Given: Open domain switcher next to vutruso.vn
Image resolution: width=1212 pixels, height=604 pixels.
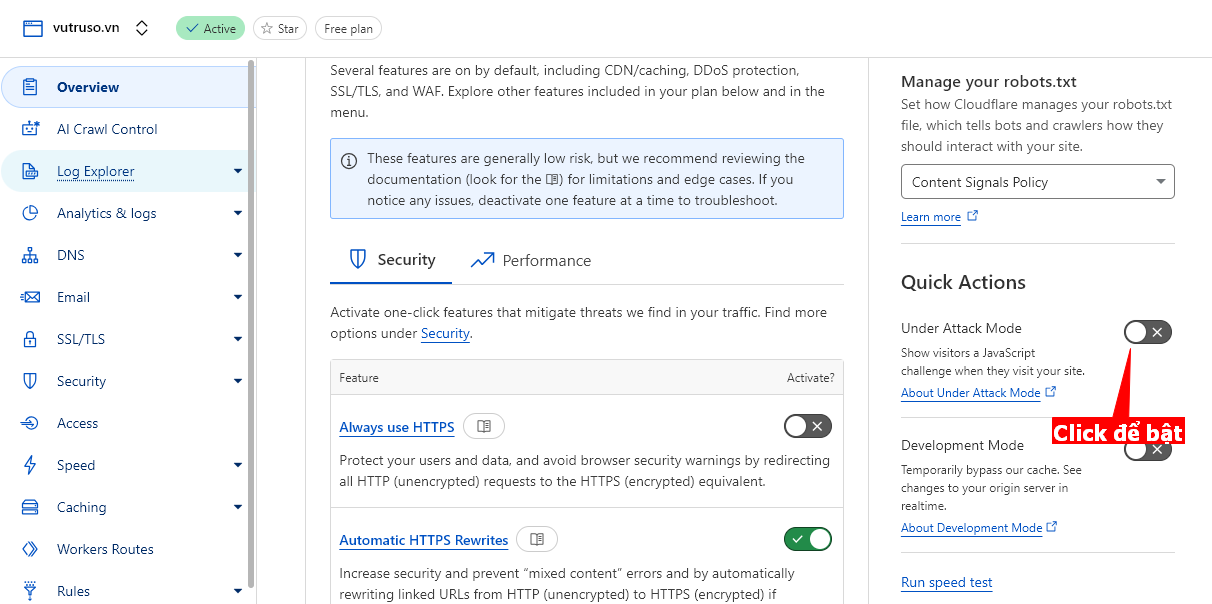Looking at the screenshot, I should pyautogui.click(x=142, y=28).
